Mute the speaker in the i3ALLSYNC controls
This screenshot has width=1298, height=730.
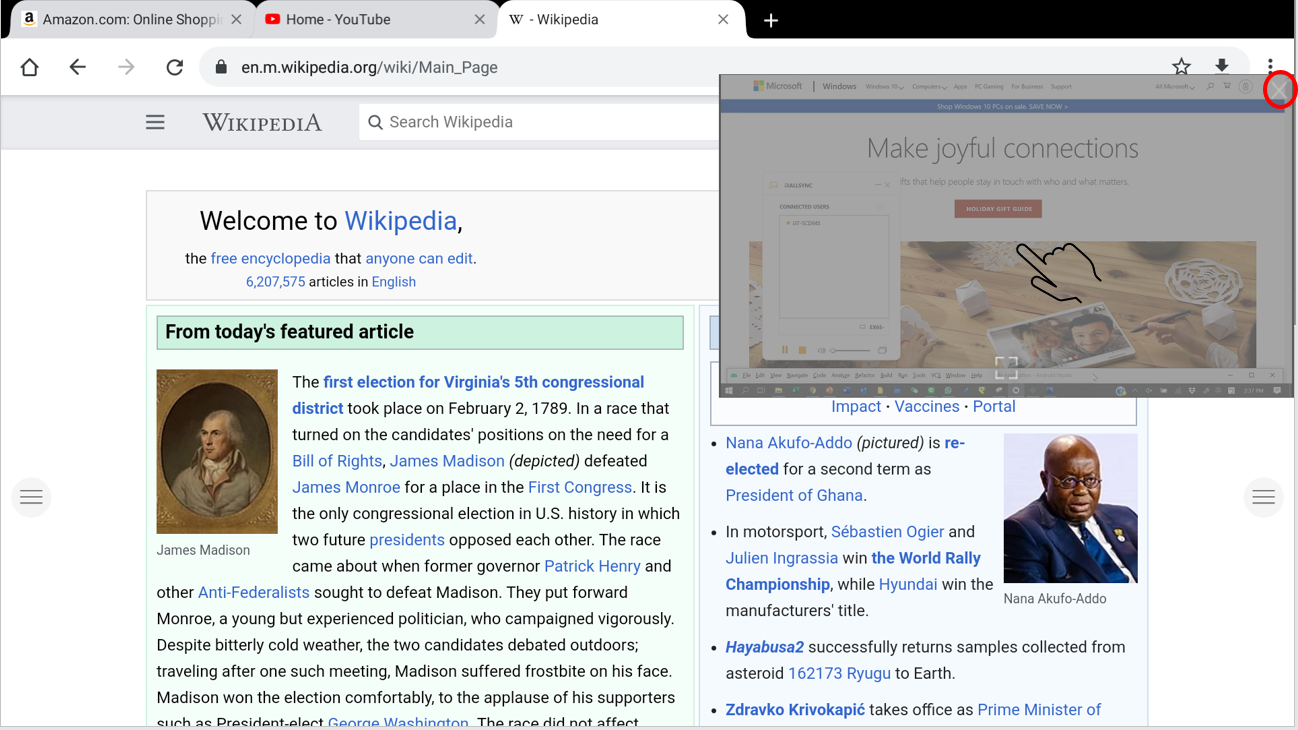click(821, 350)
